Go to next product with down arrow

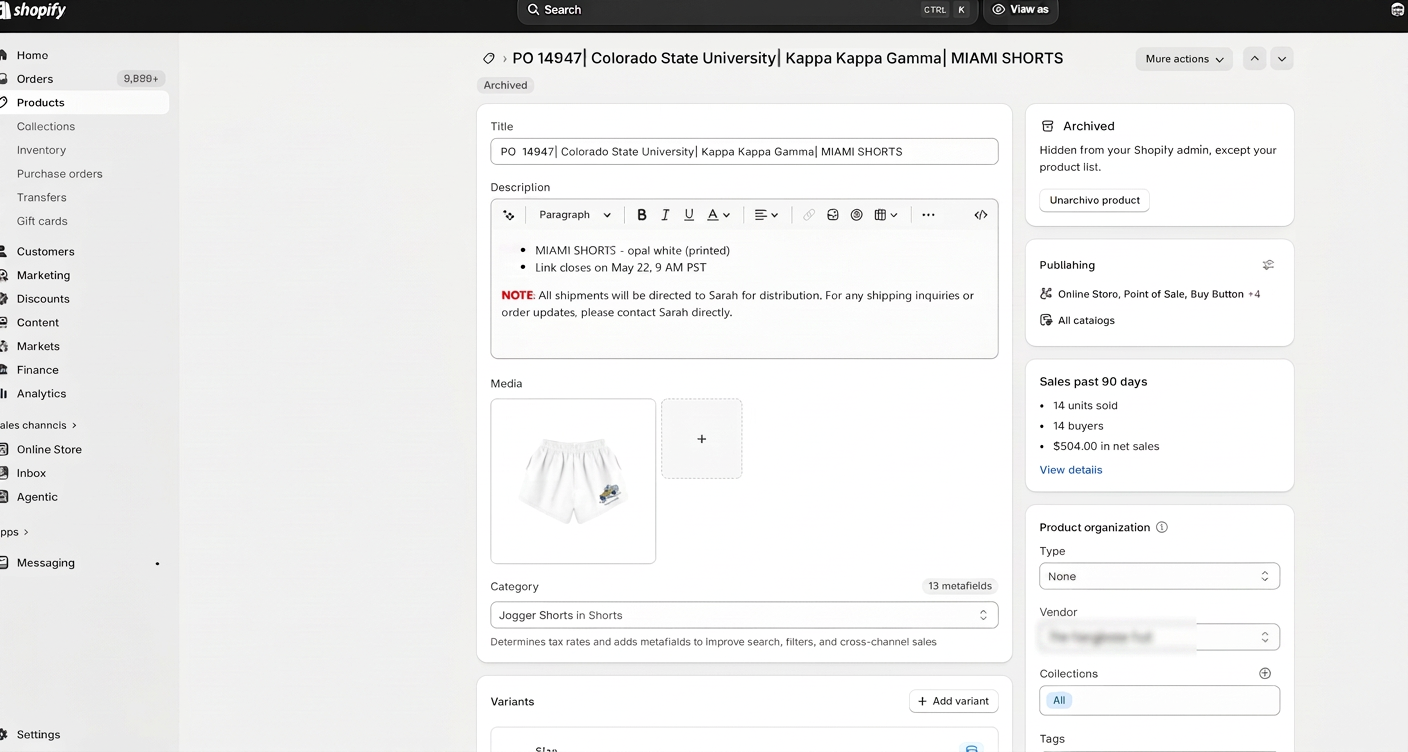tap(1282, 59)
